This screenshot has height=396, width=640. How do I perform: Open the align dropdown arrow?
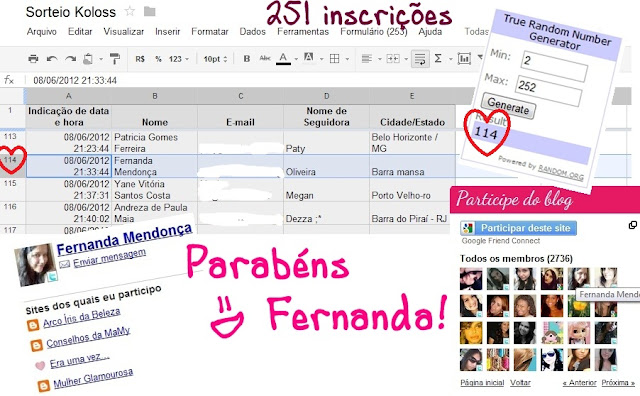pos(379,59)
